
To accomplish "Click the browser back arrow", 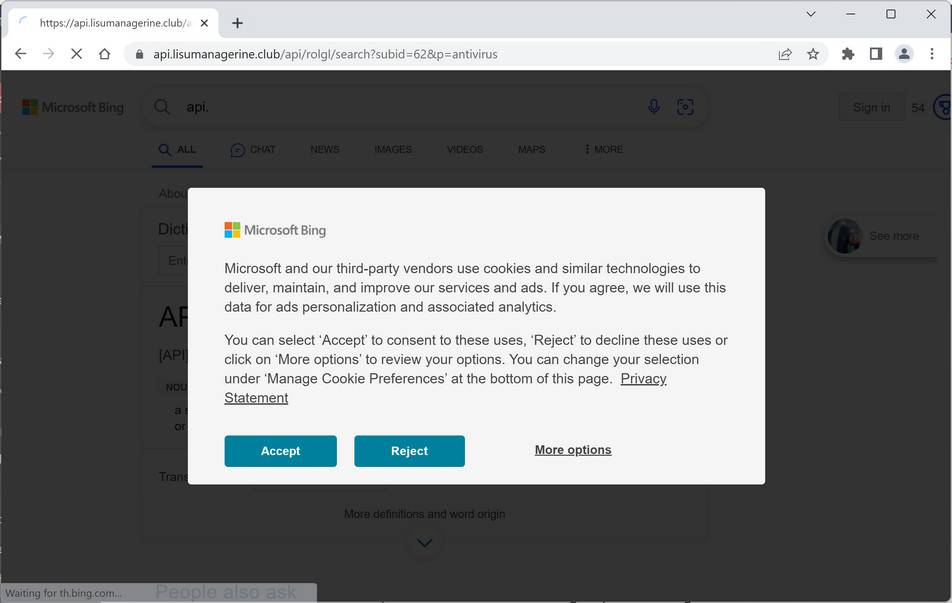I will (21, 54).
